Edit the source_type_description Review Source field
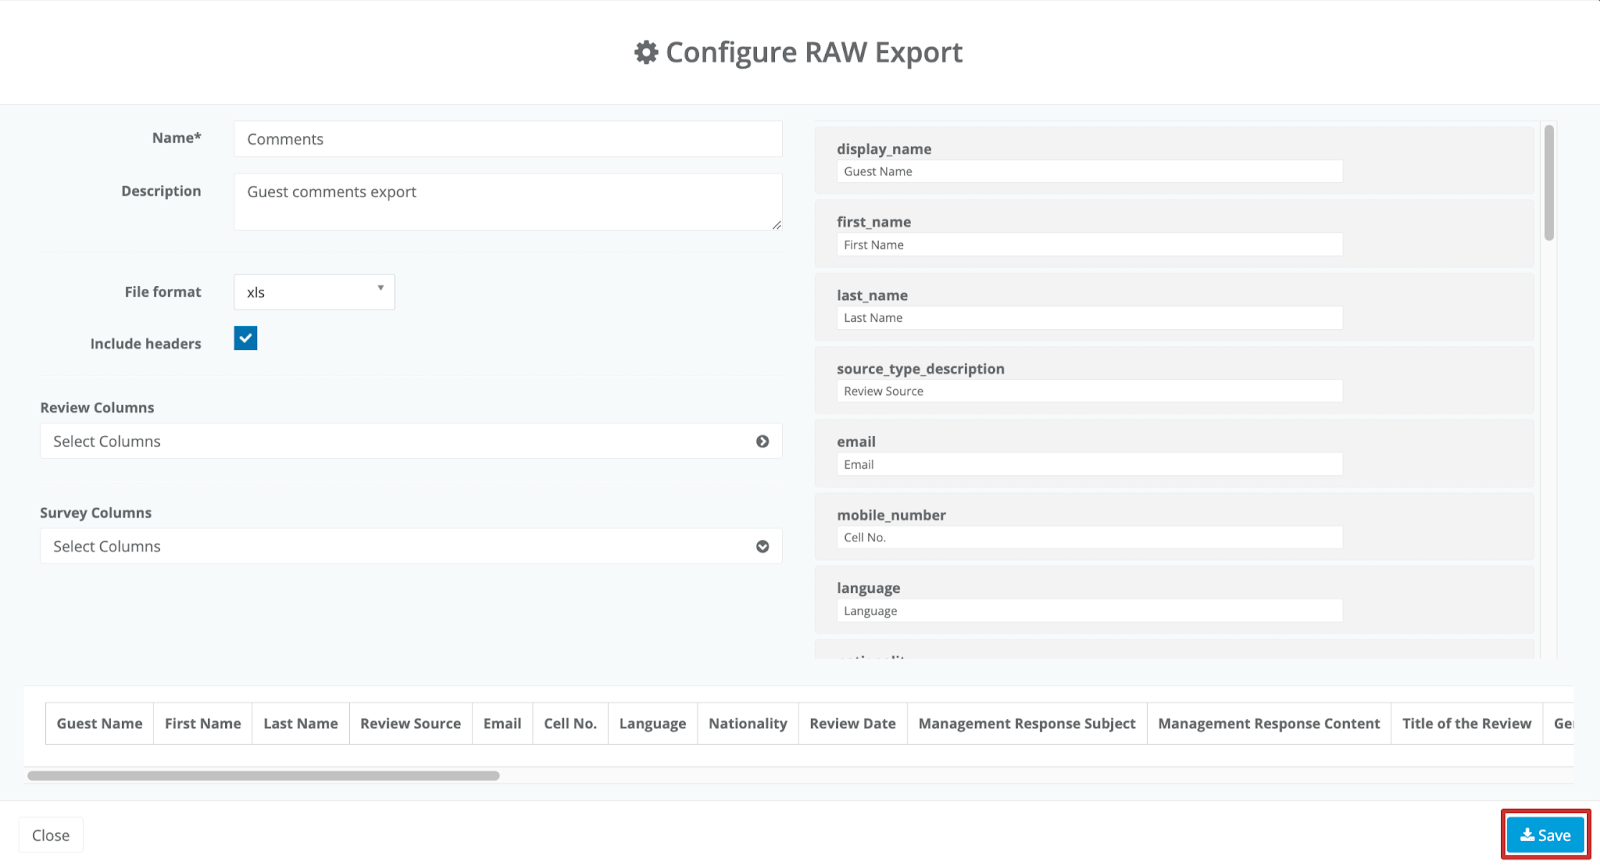 1089,391
